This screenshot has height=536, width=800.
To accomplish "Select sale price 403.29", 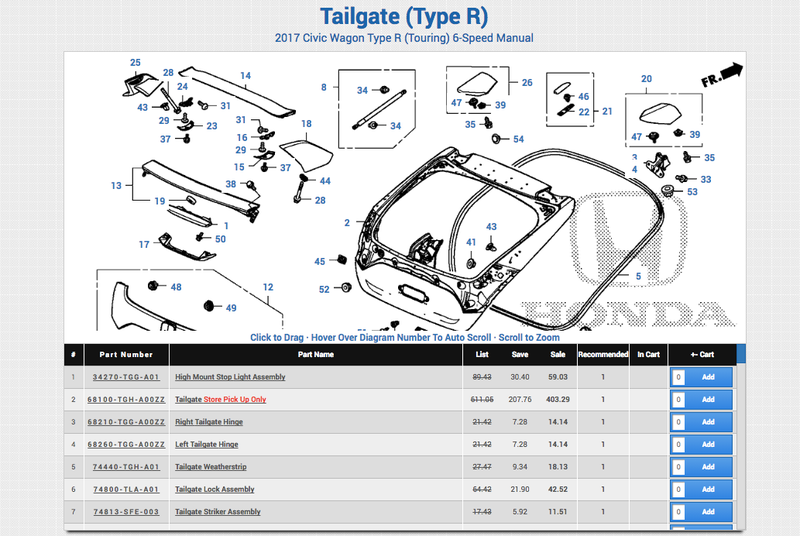I will pos(558,399).
